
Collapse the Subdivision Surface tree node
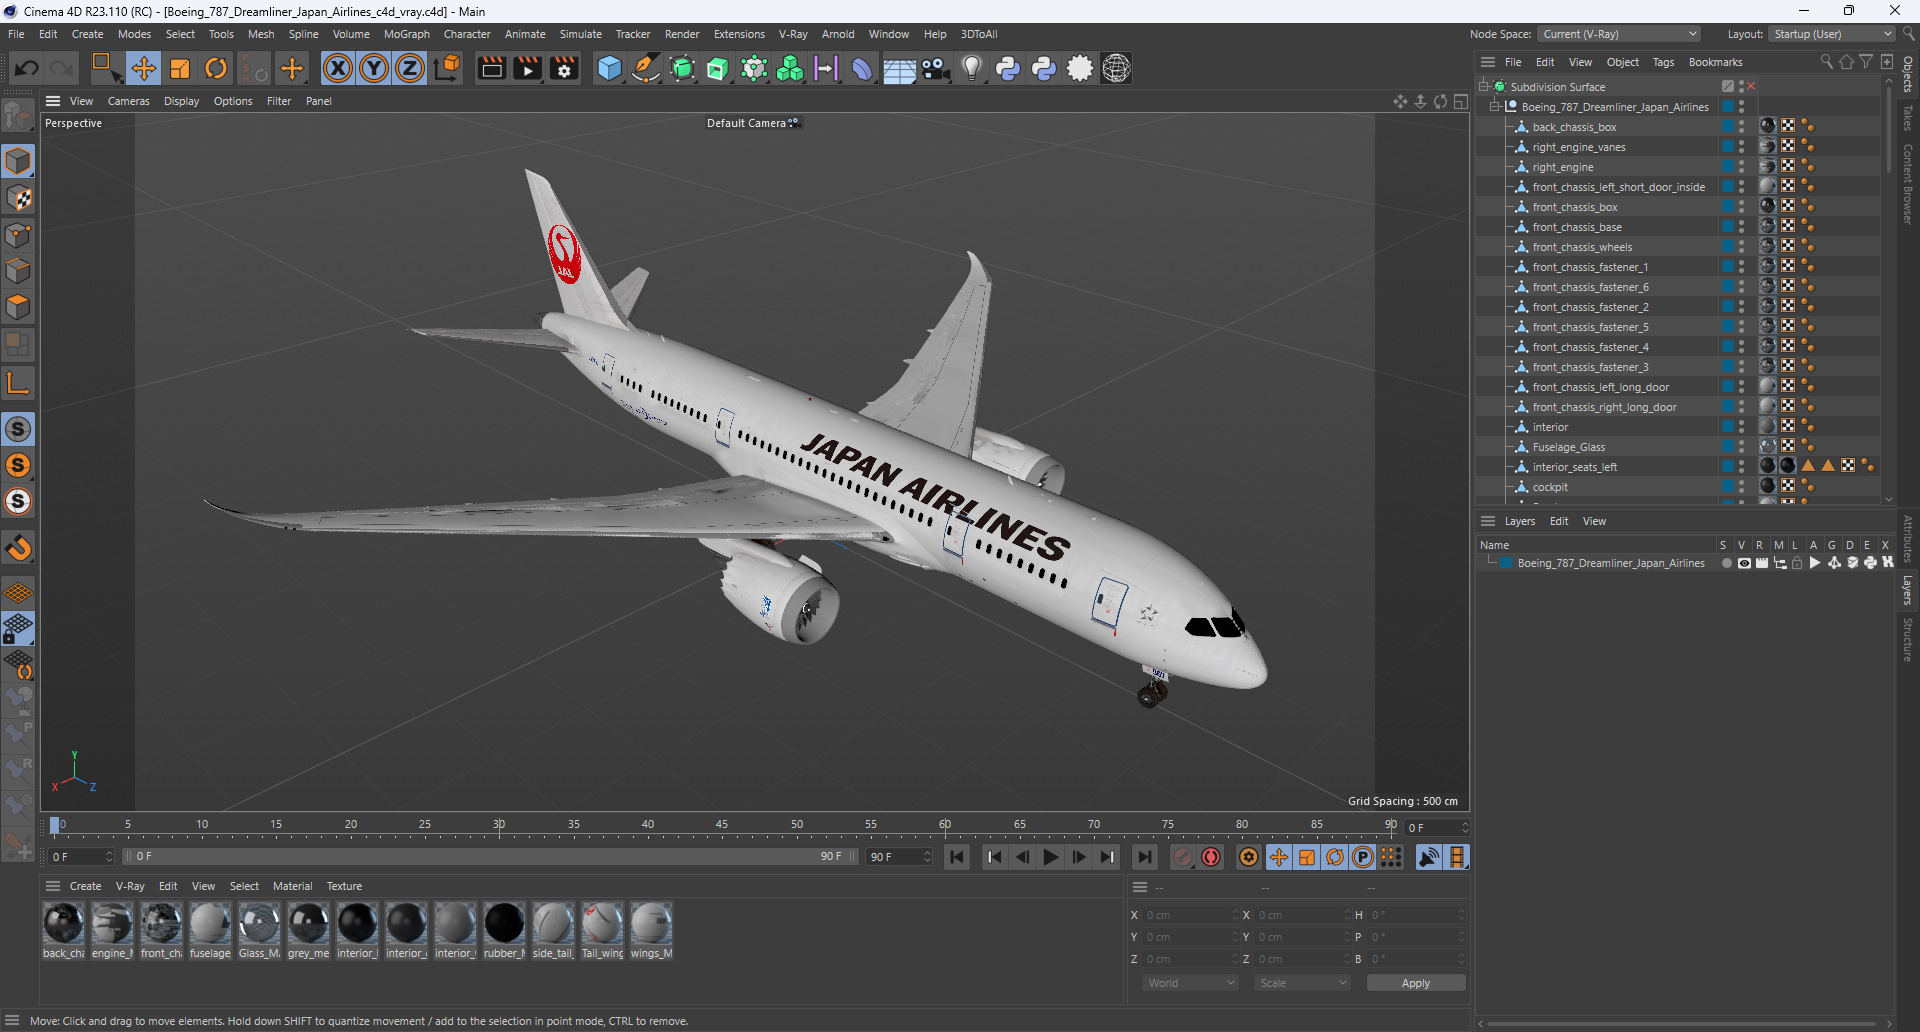(1484, 87)
